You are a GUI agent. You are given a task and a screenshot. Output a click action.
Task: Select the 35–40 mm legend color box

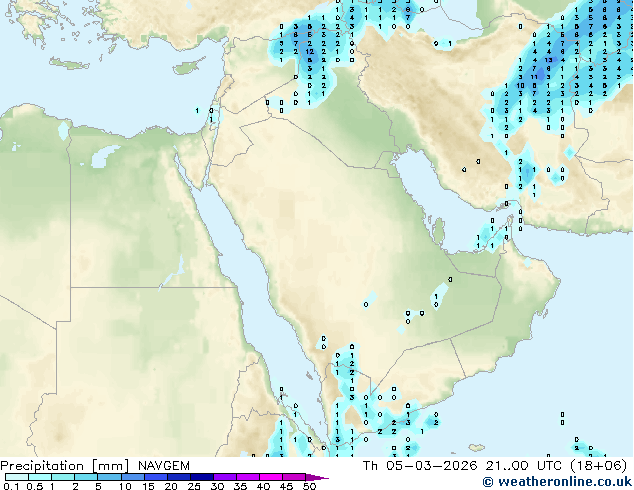(247, 477)
